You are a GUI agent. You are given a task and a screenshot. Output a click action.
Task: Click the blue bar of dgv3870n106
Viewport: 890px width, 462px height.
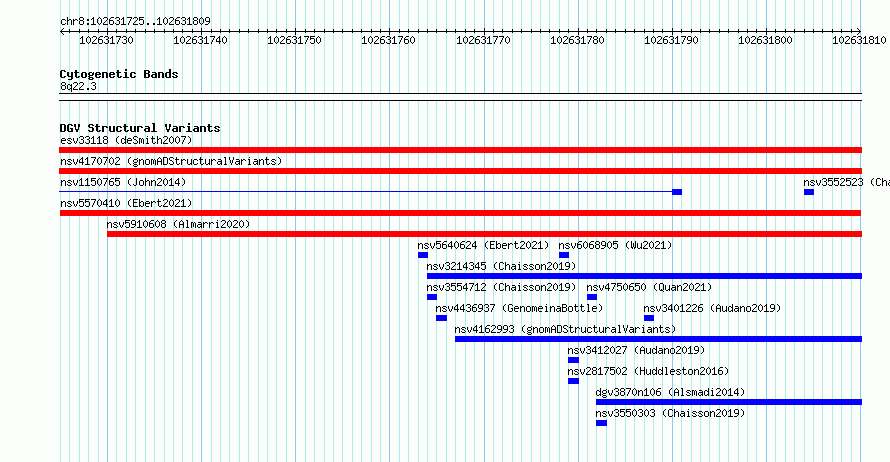(729, 402)
